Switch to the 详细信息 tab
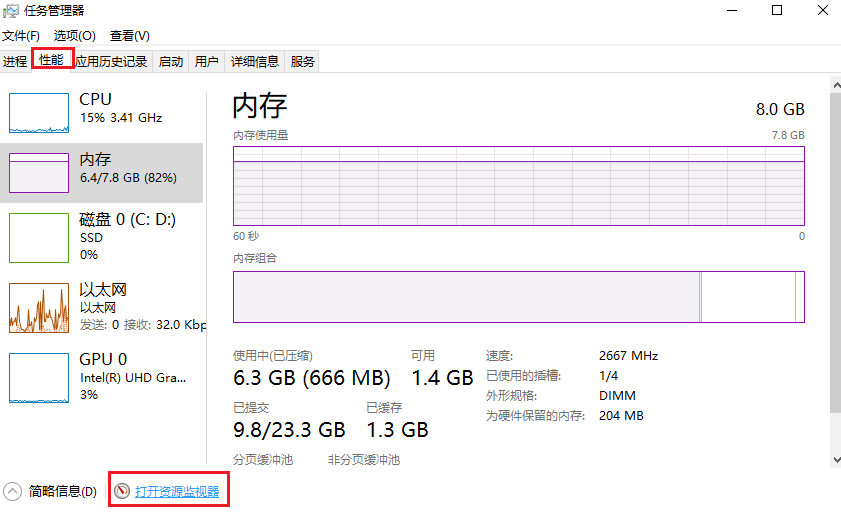 tap(255, 61)
